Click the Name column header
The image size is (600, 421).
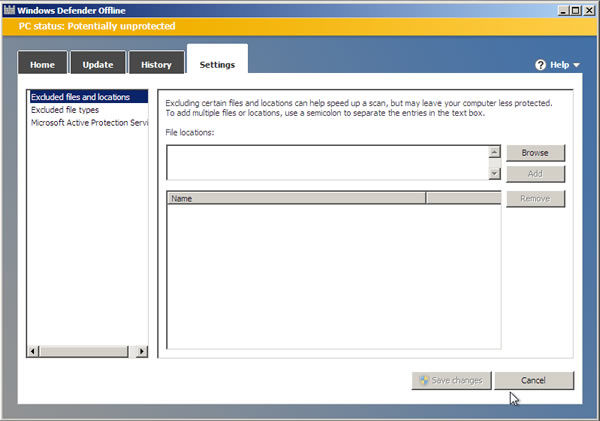297,198
